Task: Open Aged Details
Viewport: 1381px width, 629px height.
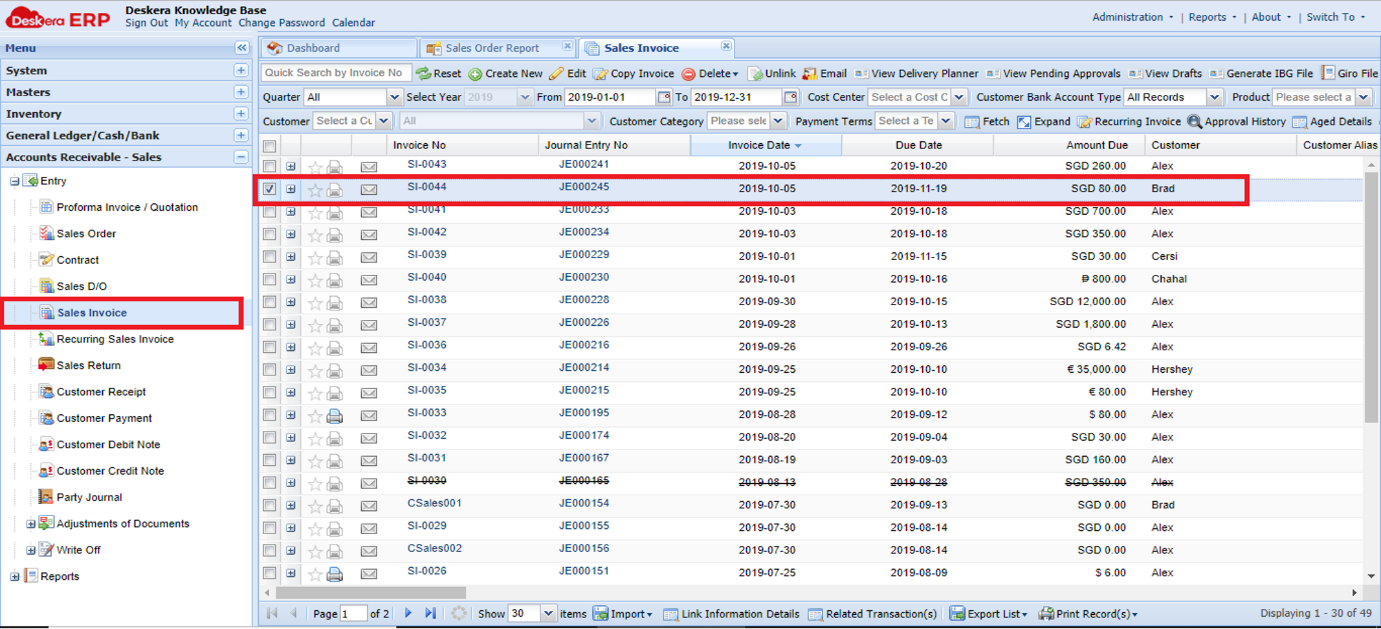Action: pos(1332,122)
